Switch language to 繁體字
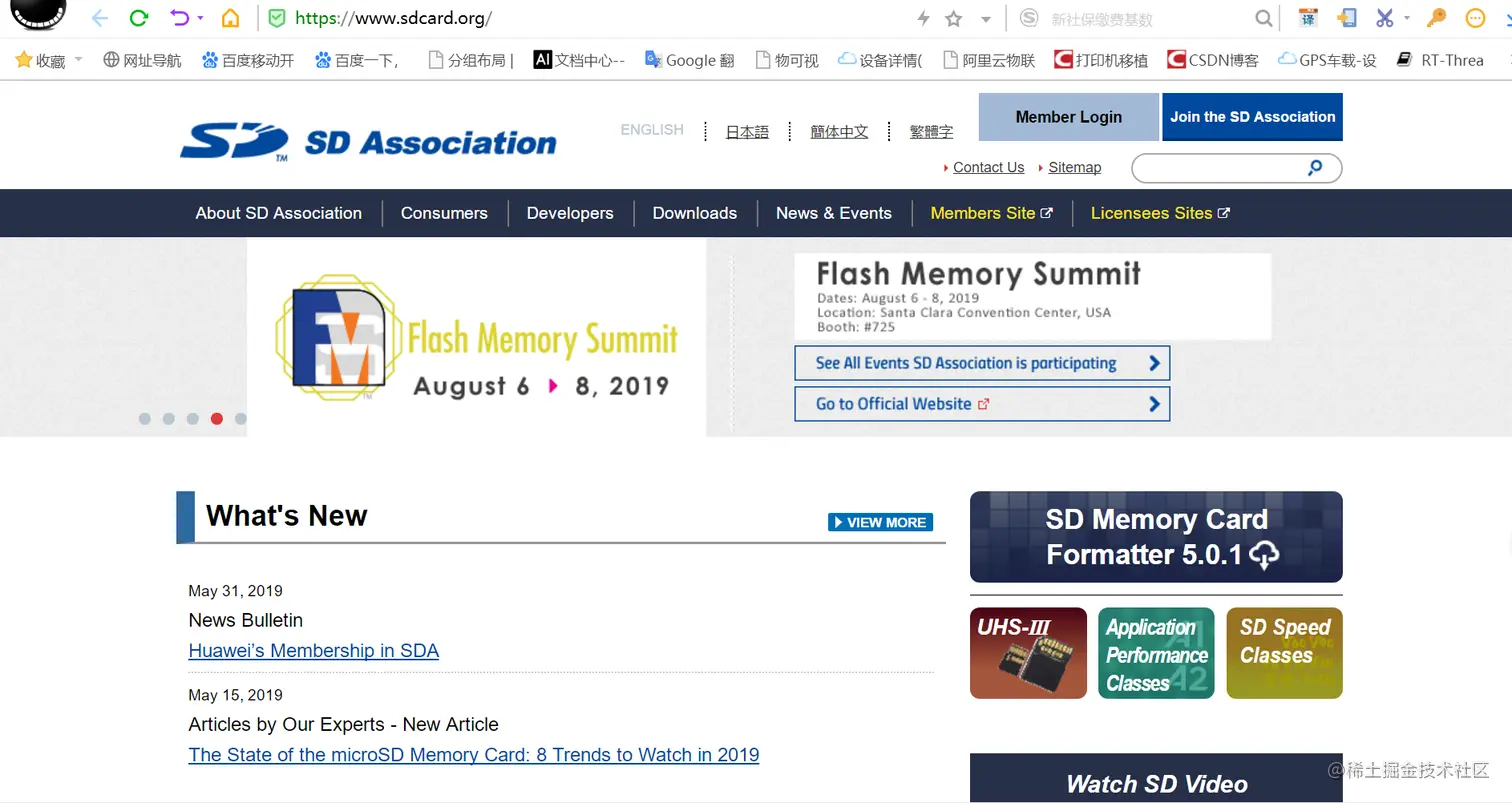Screen dimensions: 1512x803 coord(931,131)
